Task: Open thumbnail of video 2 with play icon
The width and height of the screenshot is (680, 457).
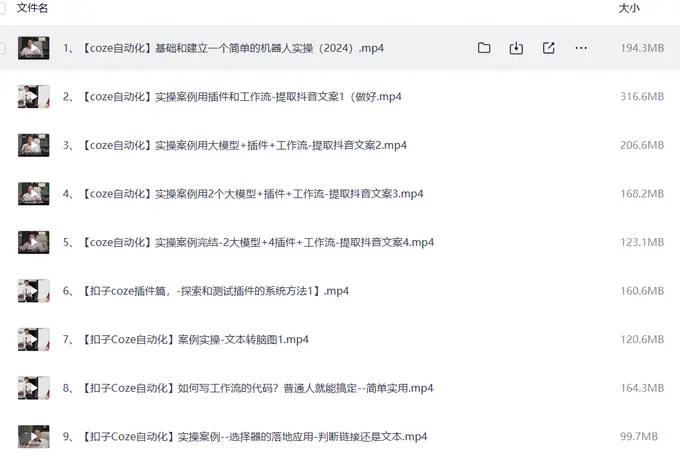Action: coord(33,97)
